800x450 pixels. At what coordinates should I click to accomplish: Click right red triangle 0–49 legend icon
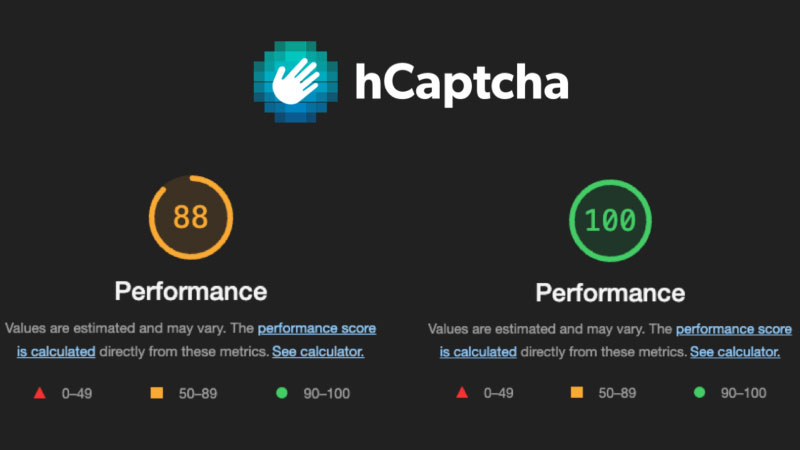point(462,392)
